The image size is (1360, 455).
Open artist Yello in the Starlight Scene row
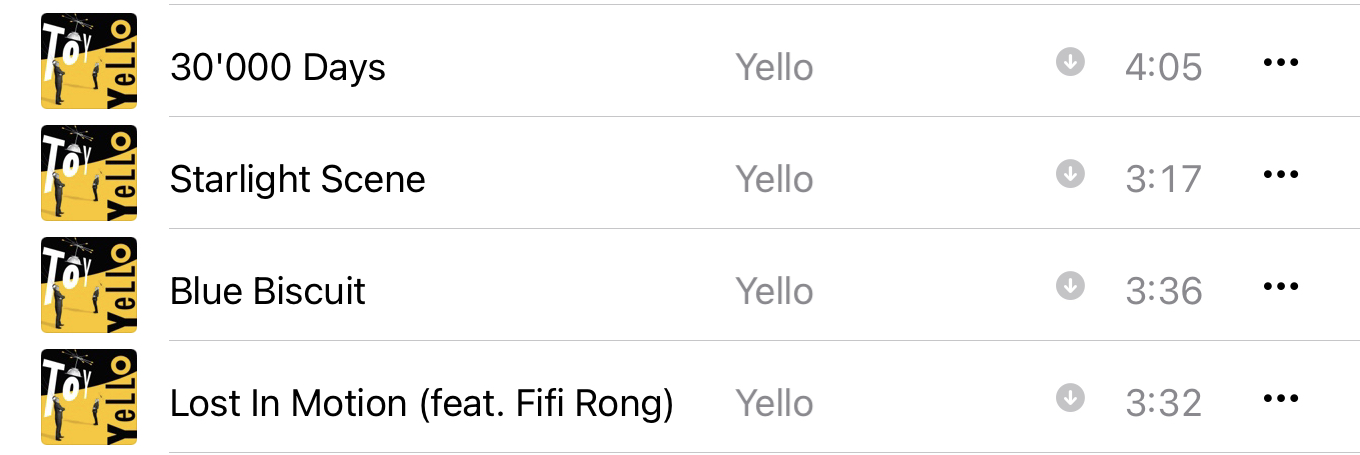(775, 179)
